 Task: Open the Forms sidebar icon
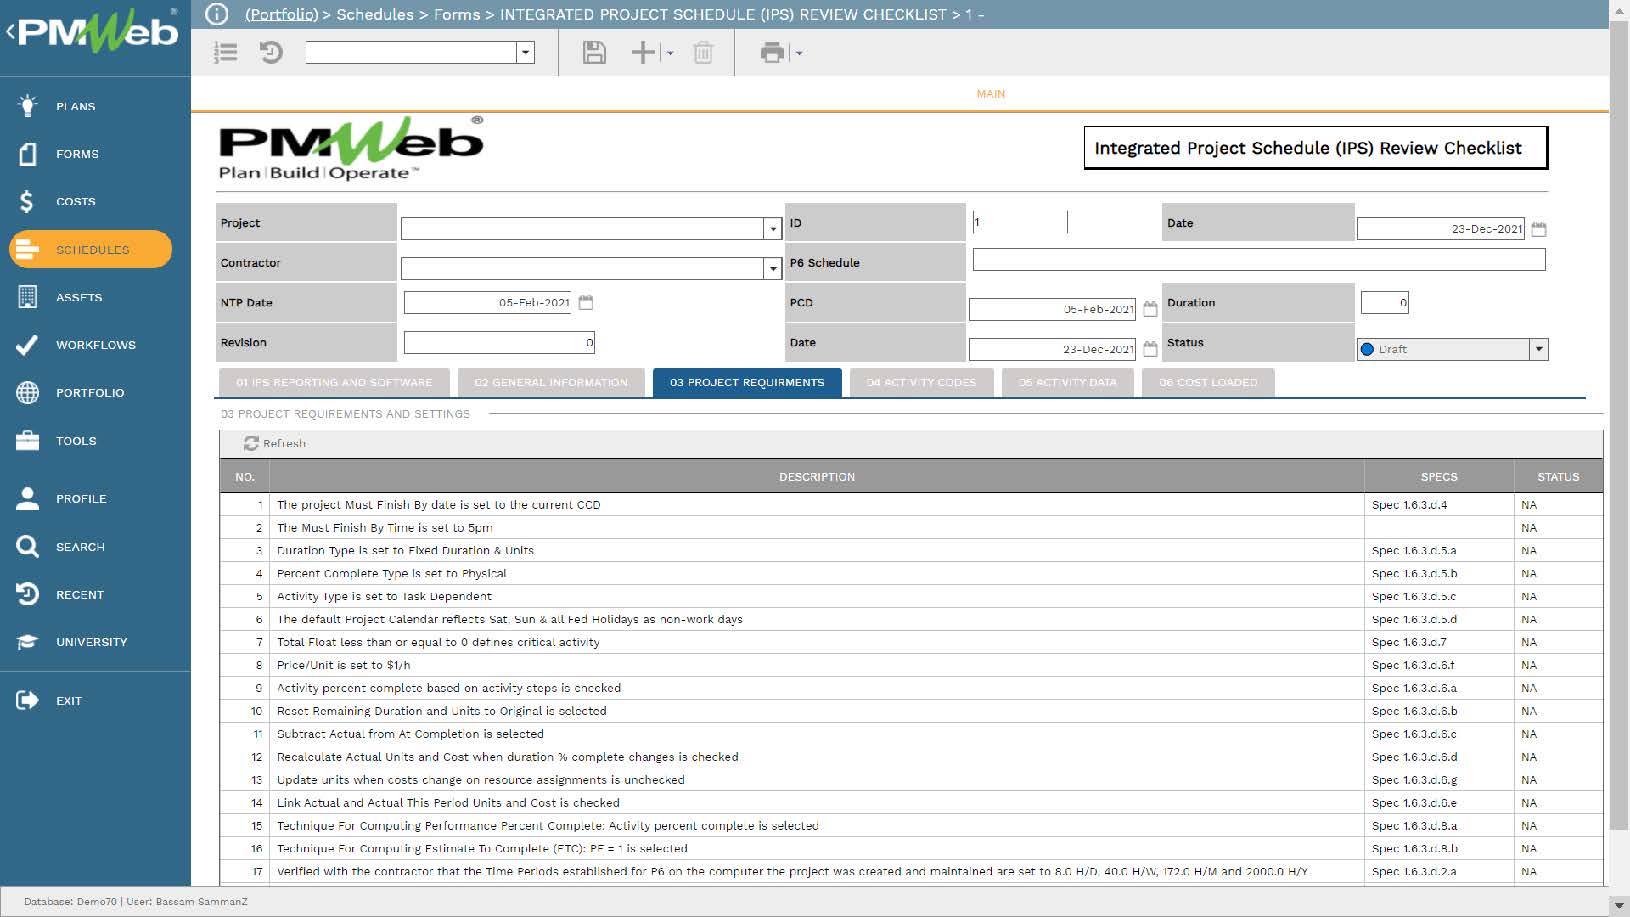coord(28,153)
